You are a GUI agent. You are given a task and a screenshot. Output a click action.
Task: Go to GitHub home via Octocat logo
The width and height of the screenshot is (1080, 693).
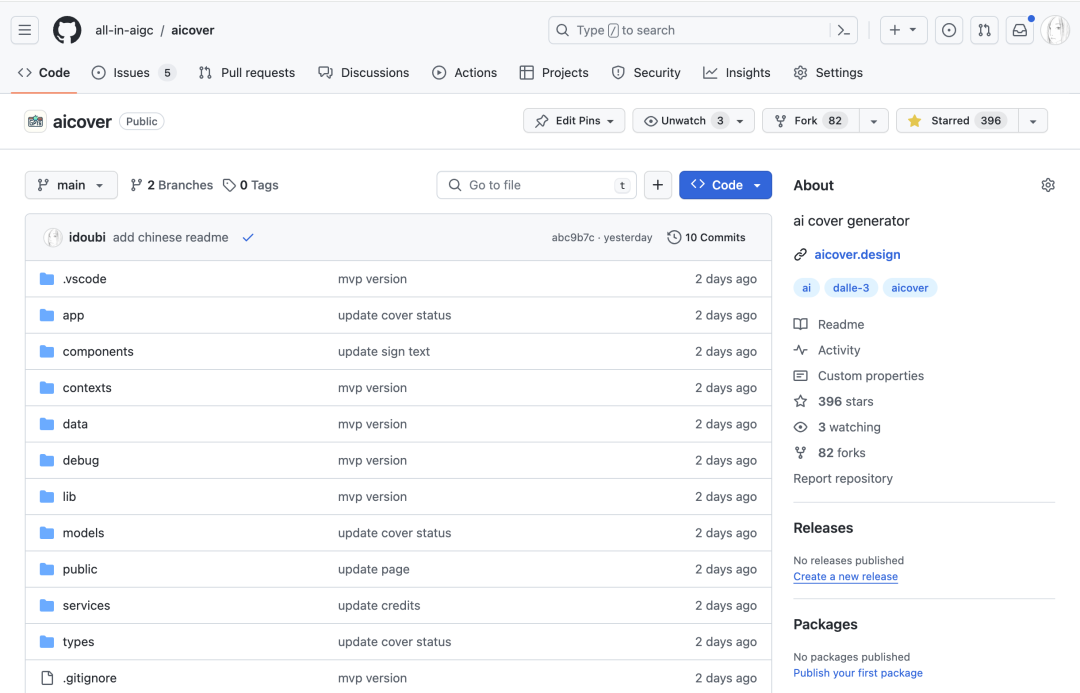[x=67, y=30]
